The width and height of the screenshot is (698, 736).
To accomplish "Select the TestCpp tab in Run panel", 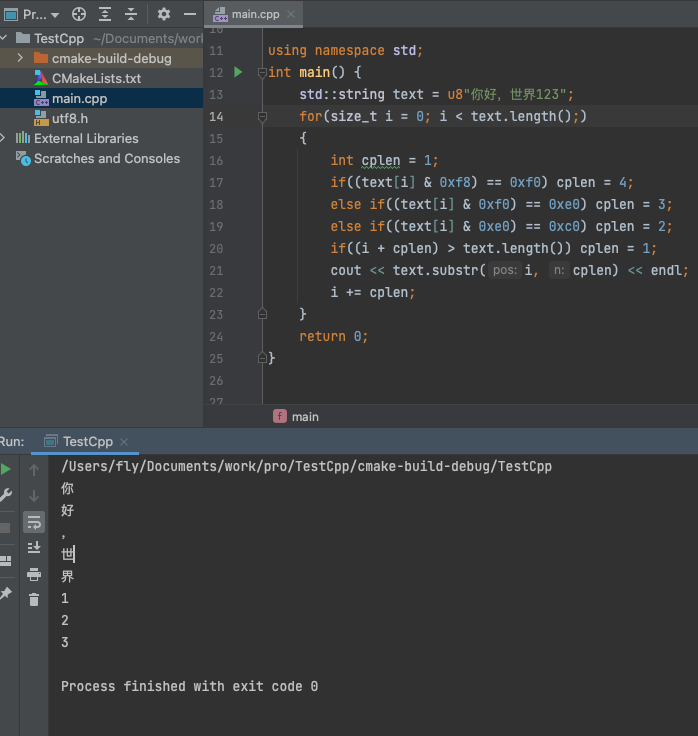I will pyautogui.click(x=87, y=441).
